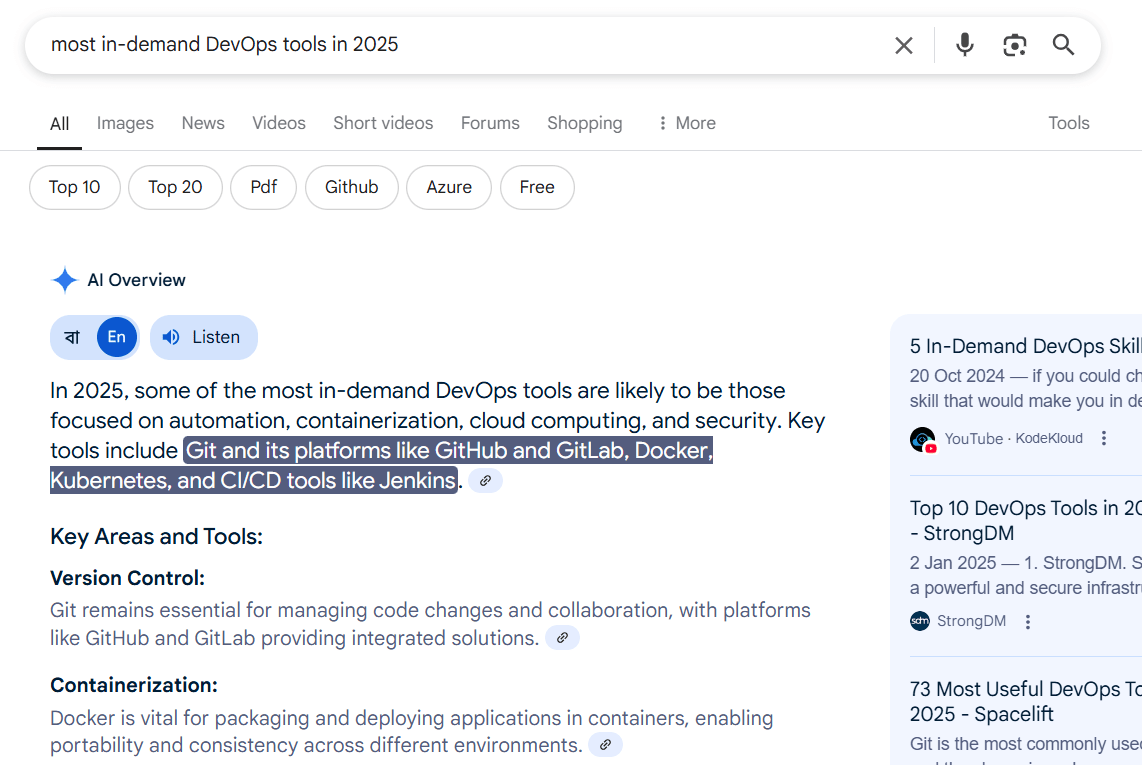Open options menu for StrongDM result
The width and height of the screenshot is (1142, 765).
1028,621
